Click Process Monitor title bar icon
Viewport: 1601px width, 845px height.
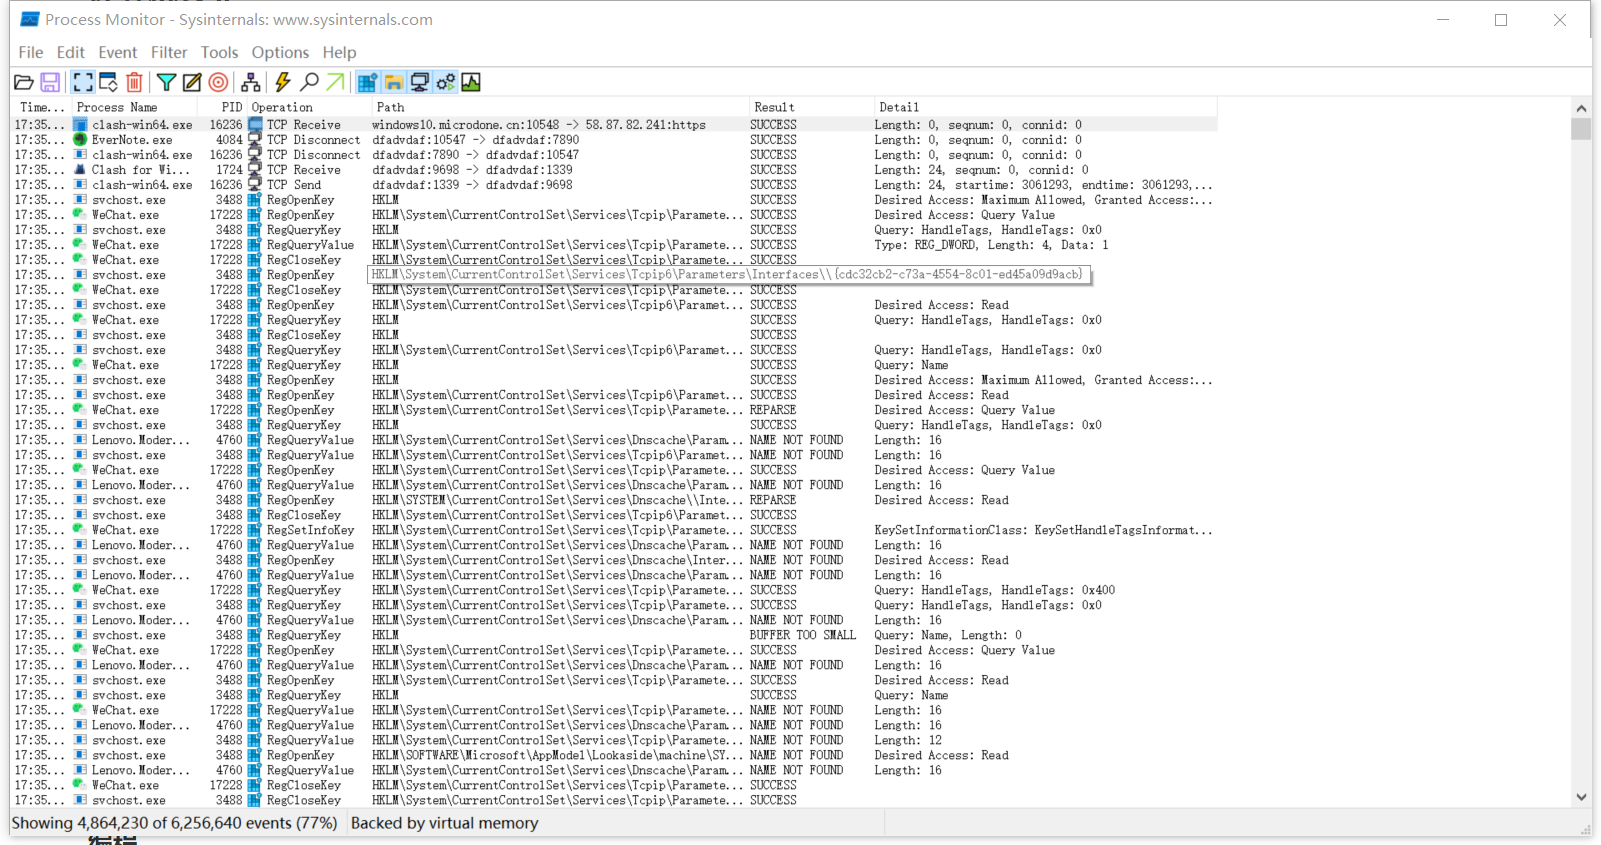pyautogui.click(x=29, y=19)
